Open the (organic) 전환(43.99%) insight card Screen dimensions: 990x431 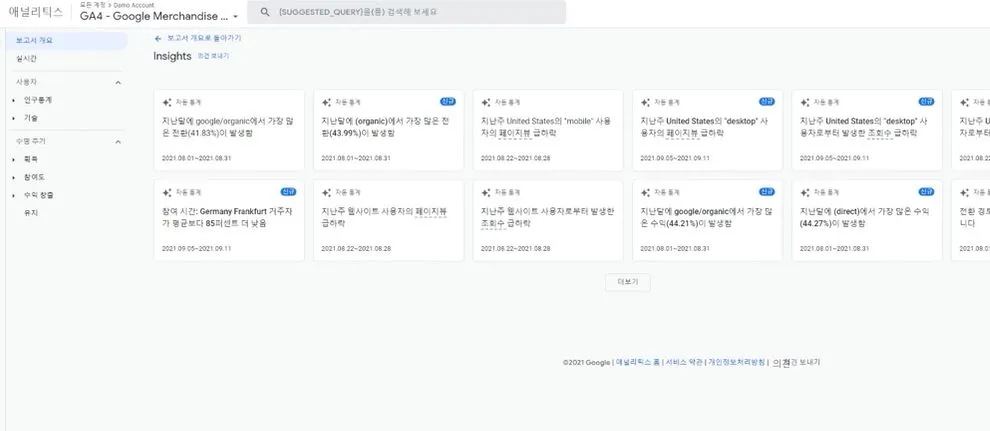(x=389, y=131)
